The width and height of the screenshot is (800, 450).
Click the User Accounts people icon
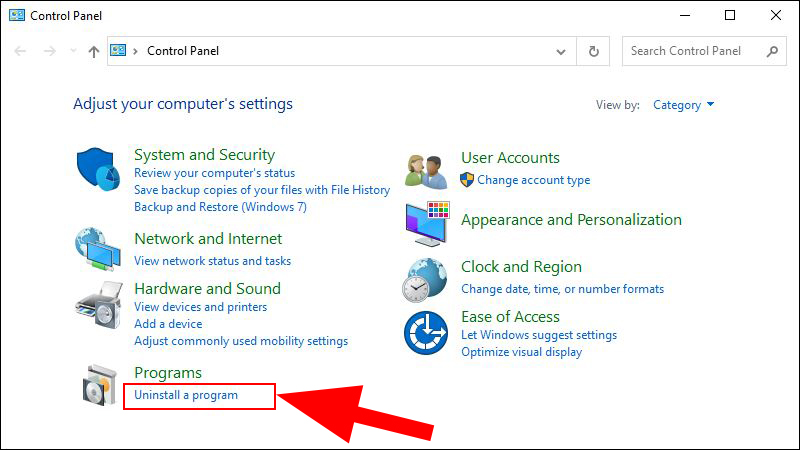click(426, 171)
